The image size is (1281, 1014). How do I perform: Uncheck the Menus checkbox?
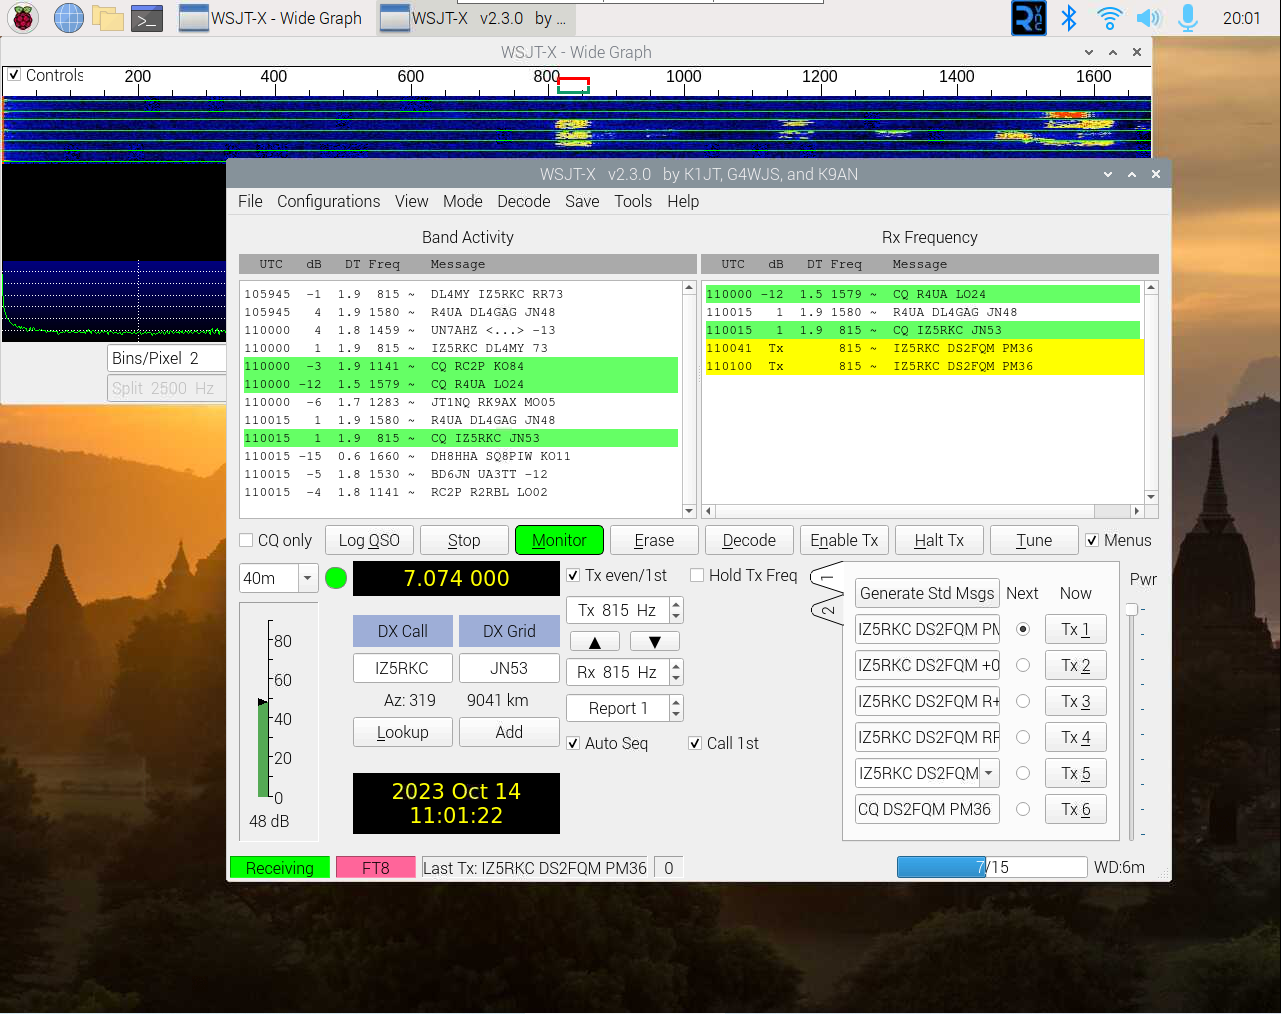pyautogui.click(x=1092, y=540)
